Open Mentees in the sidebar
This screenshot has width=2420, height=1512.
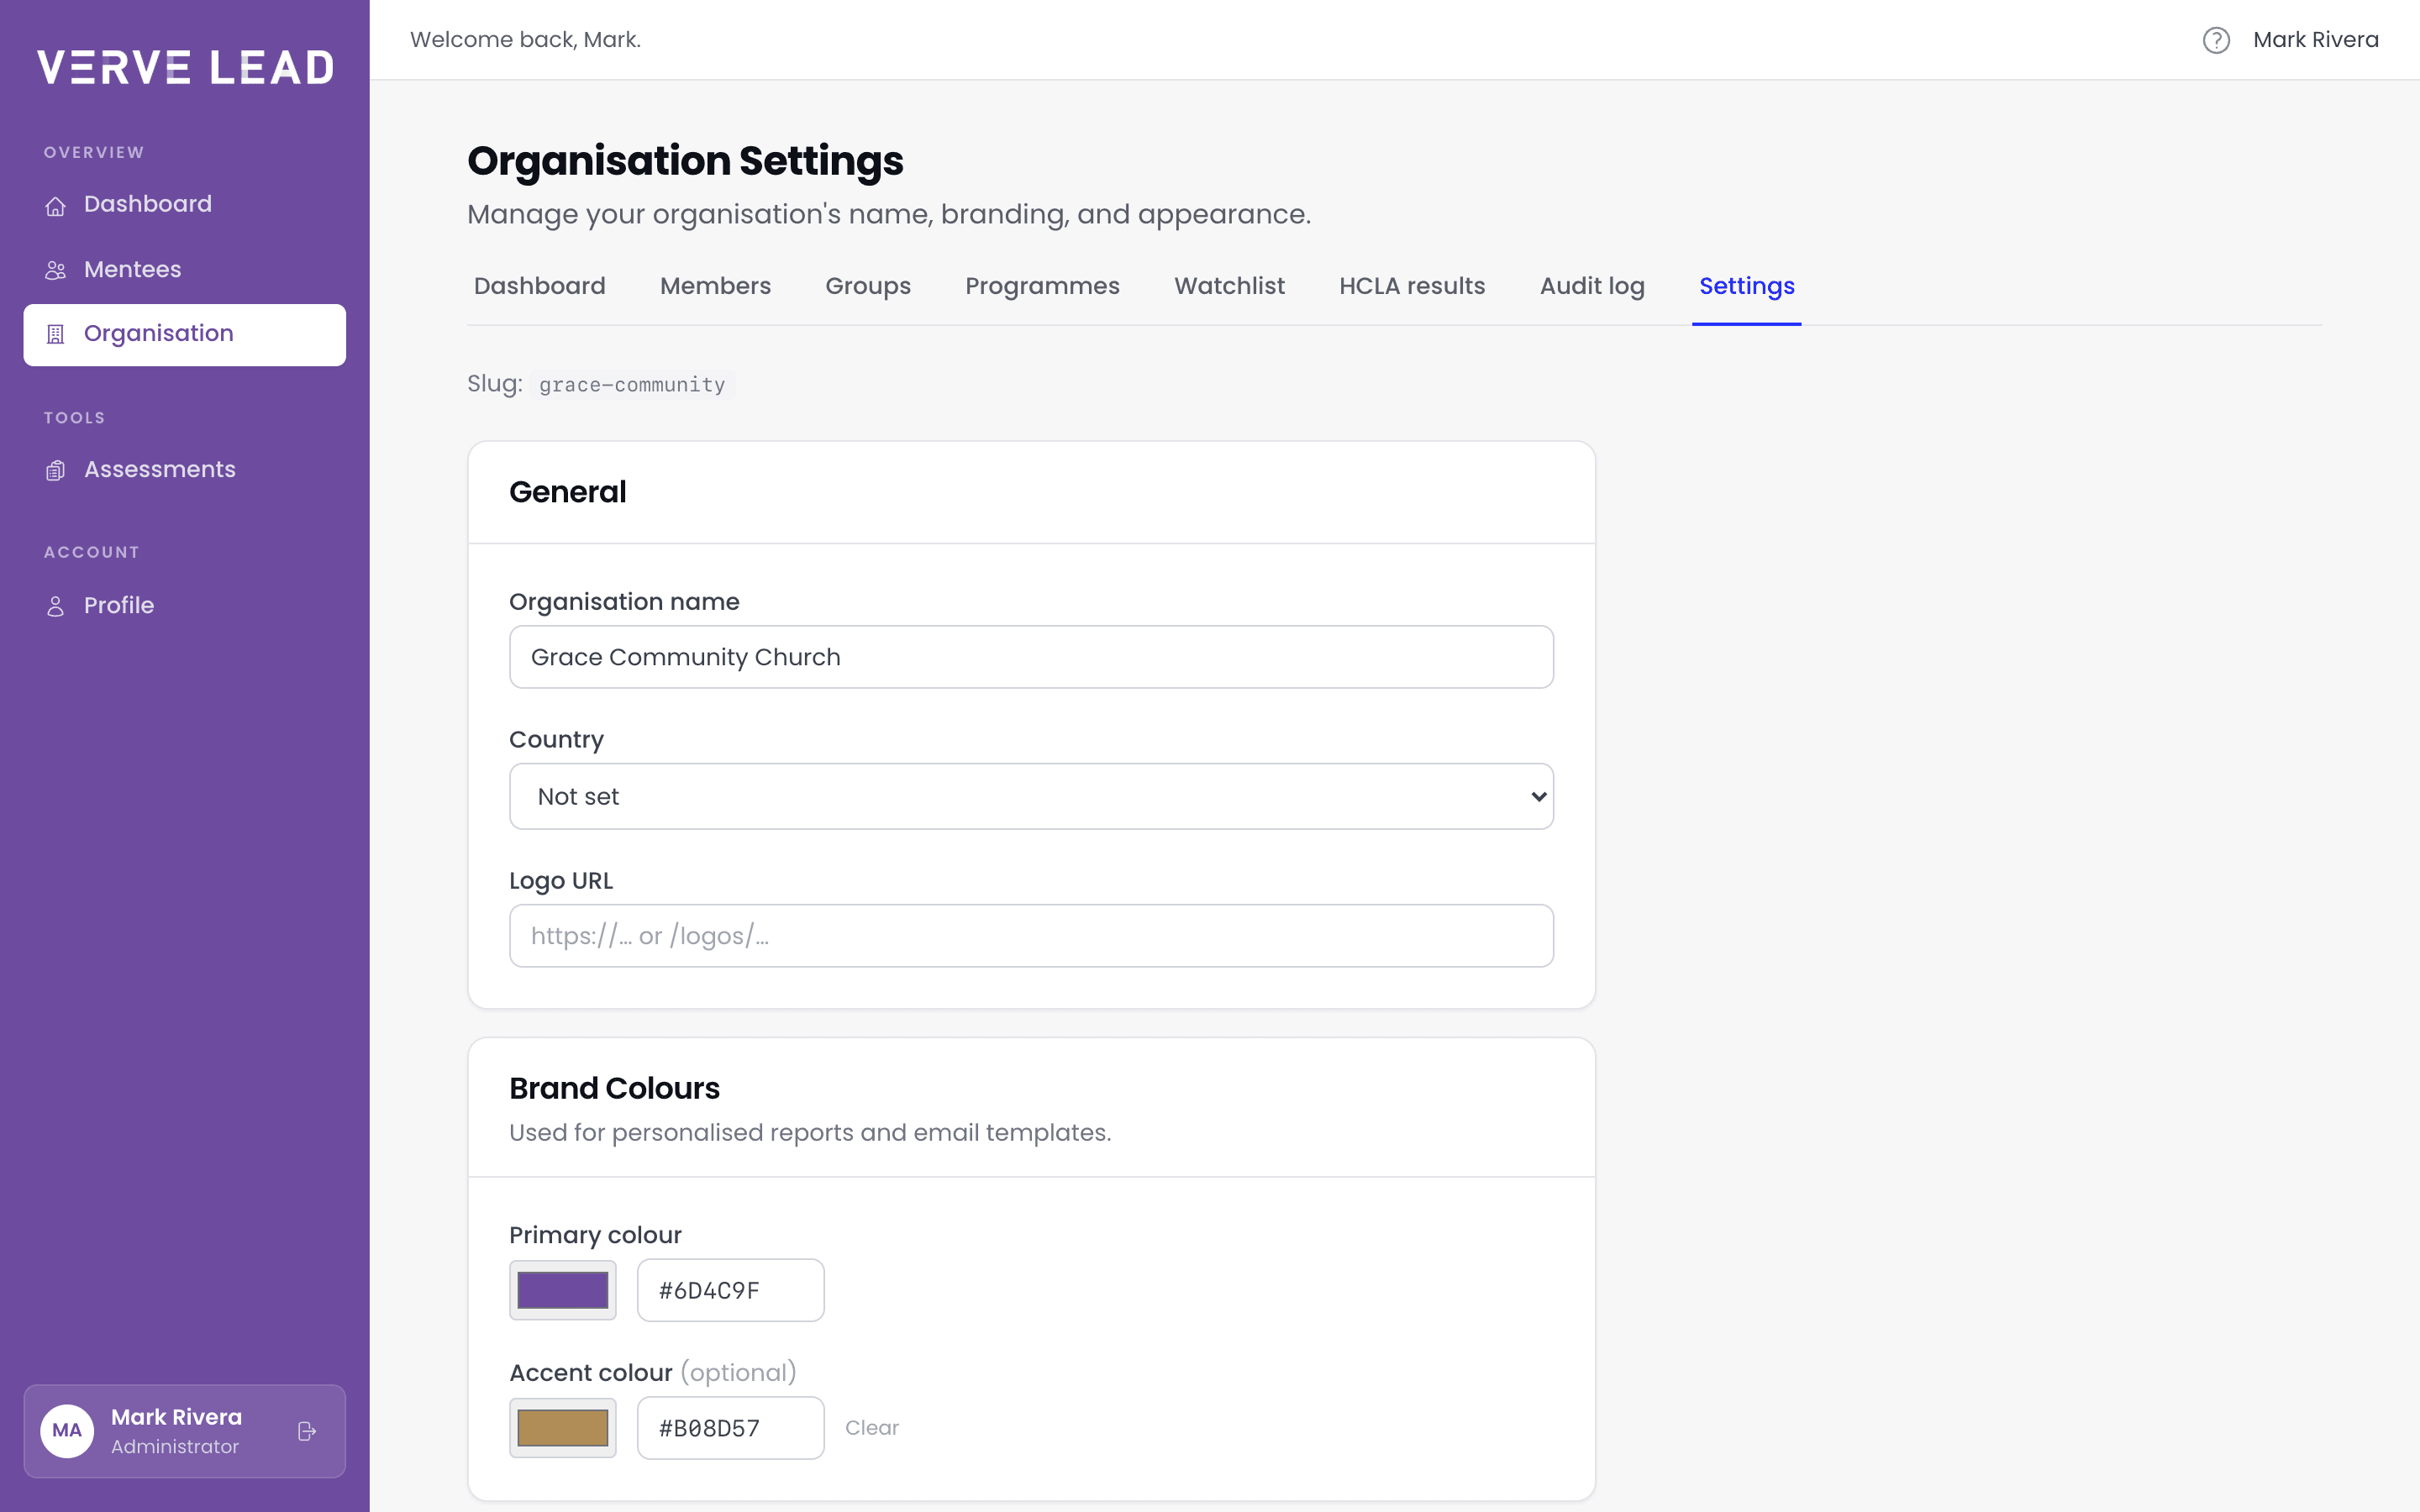pos(185,270)
